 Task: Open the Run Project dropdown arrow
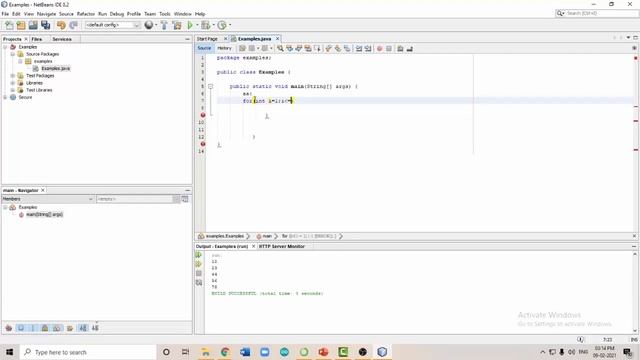click(197, 25)
